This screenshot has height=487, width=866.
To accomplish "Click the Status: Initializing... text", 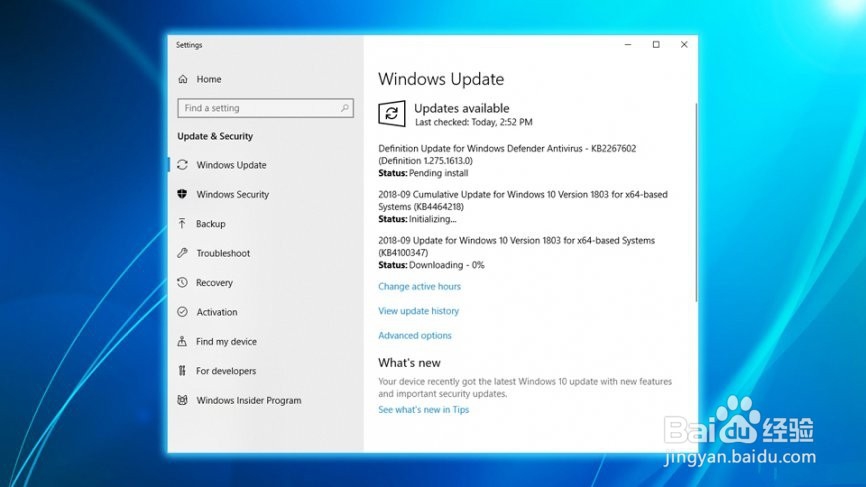I will point(417,219).
